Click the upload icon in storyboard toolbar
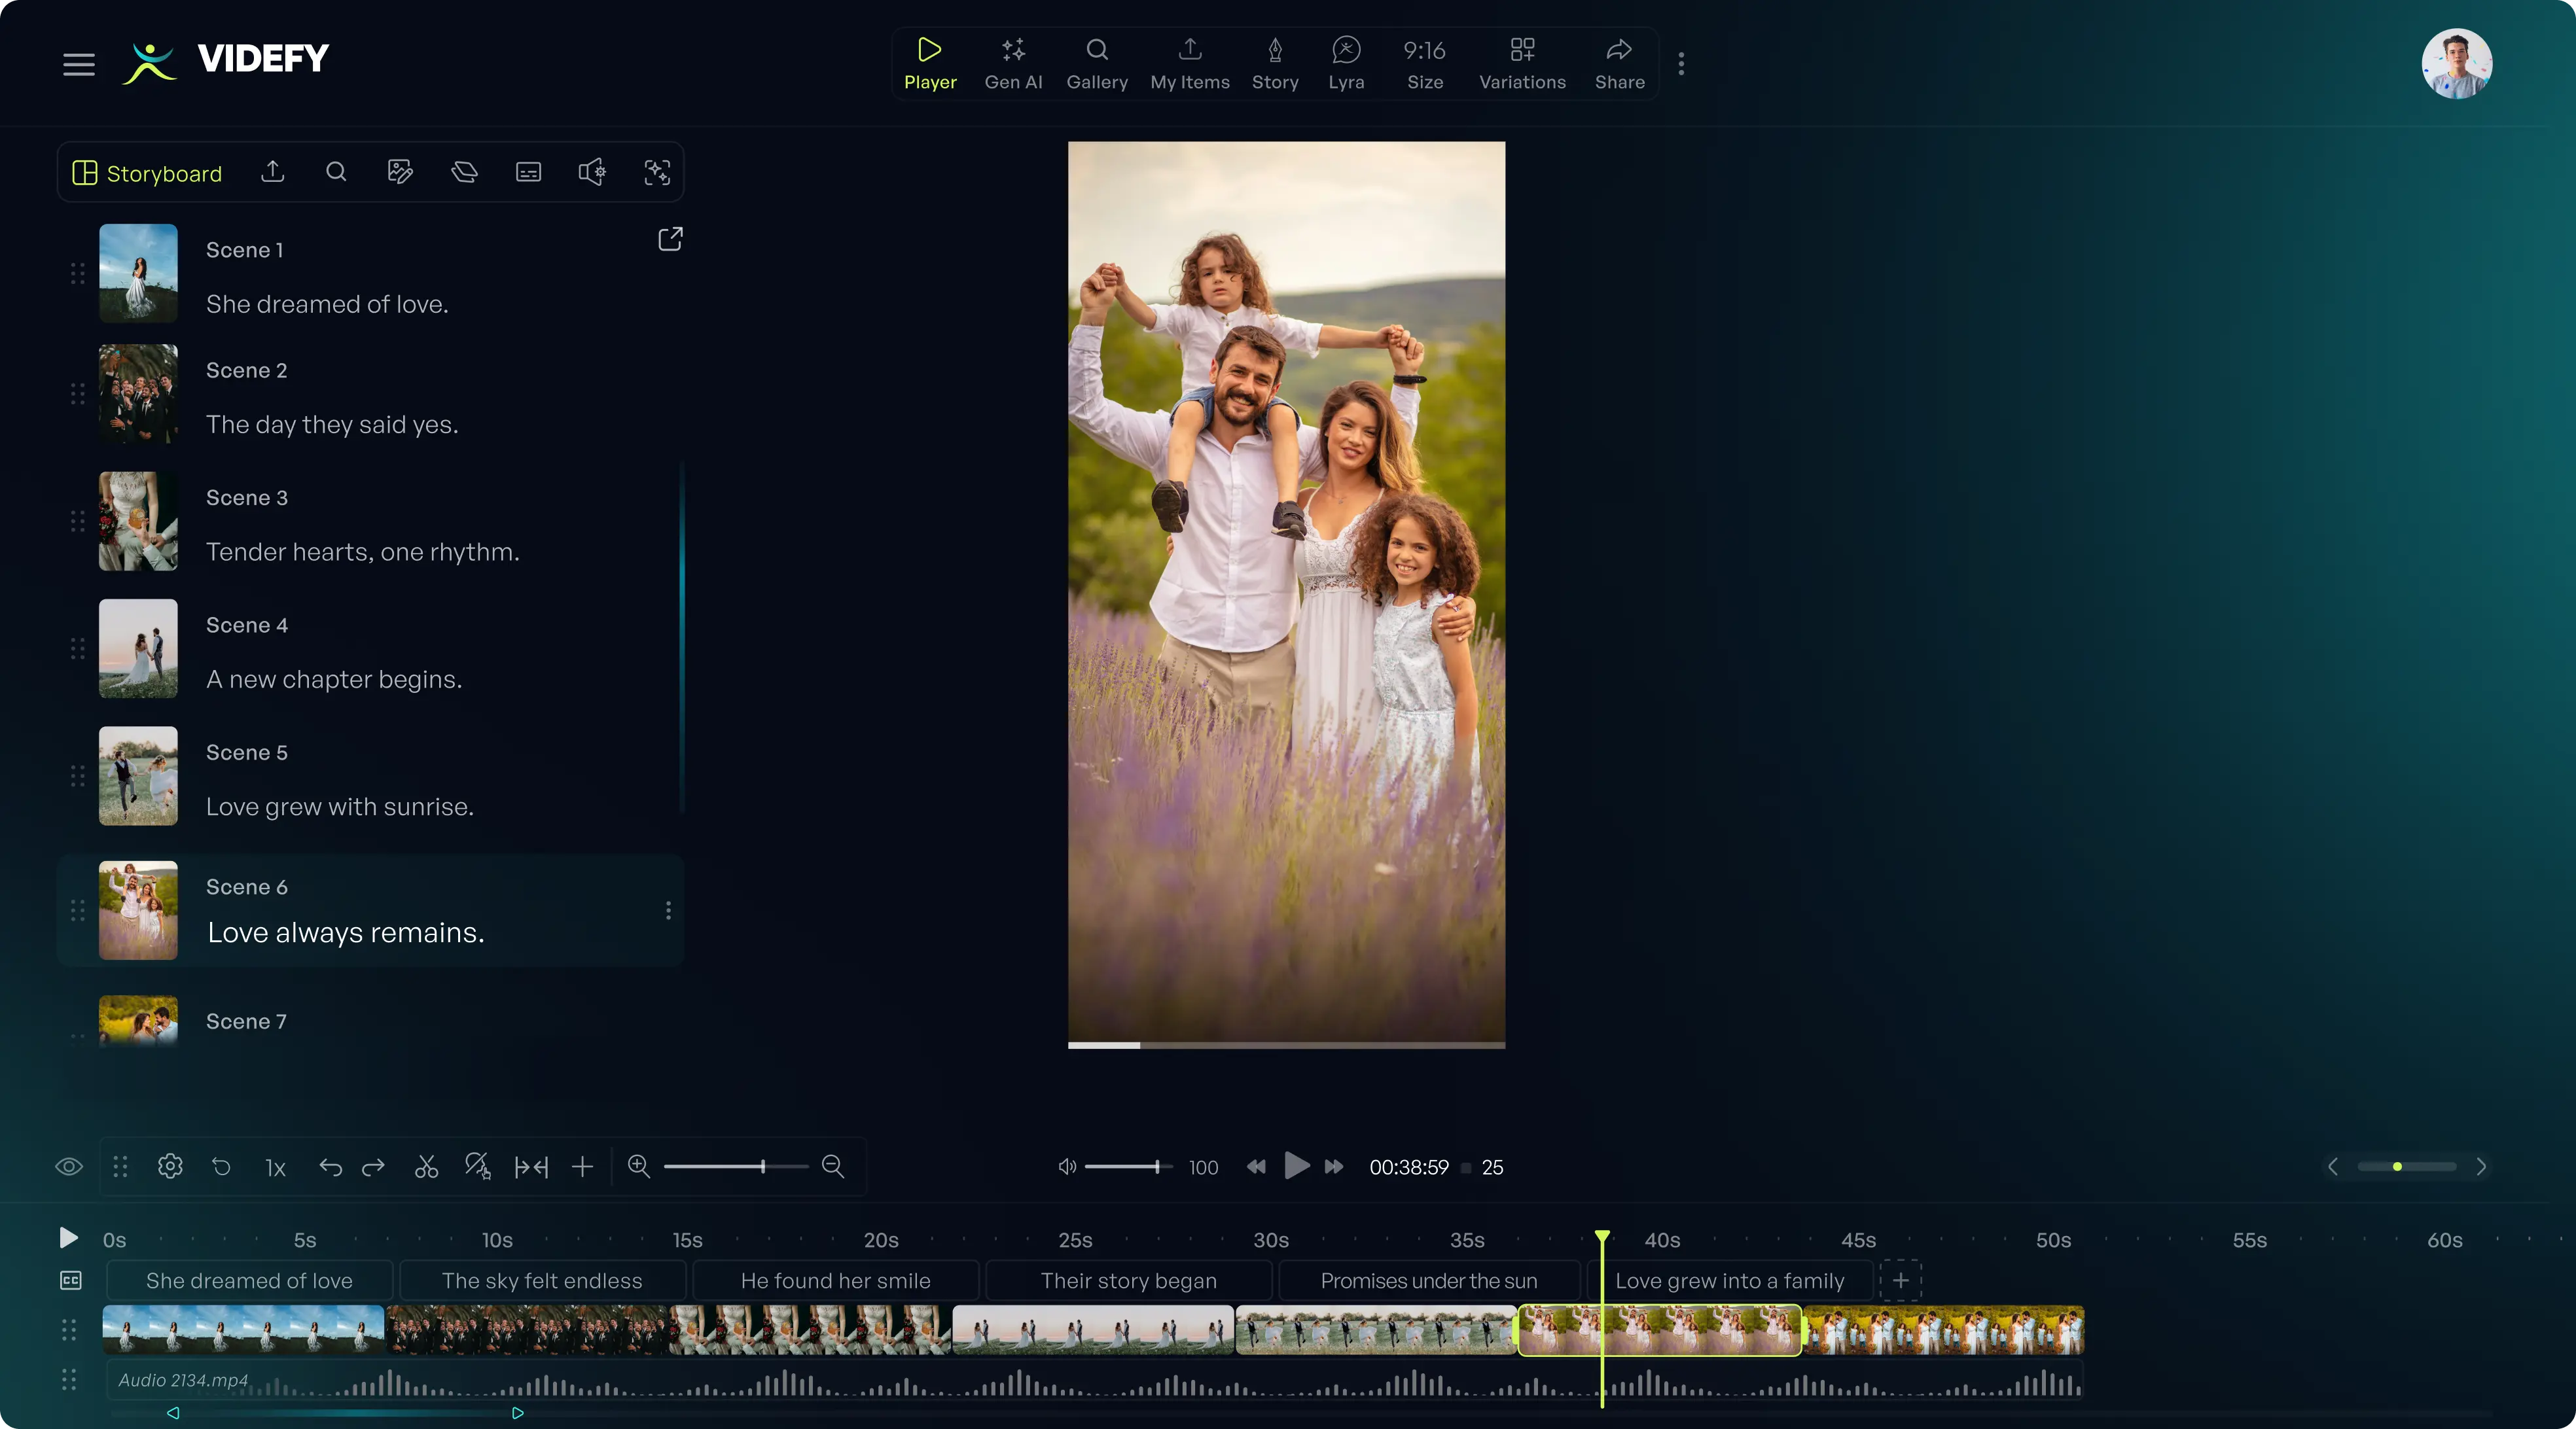 (x=272, y=172)
